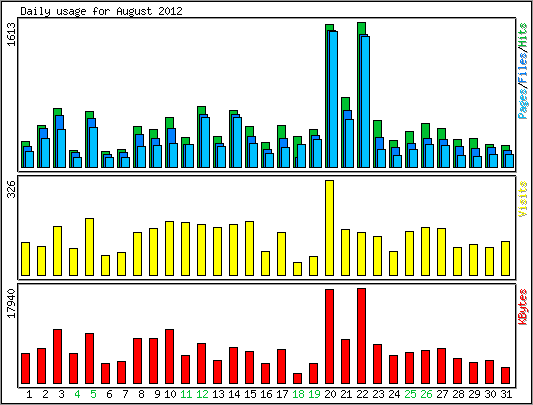
Task: Click the day 4 label on the x-axis
Action: tap(77, 394)
